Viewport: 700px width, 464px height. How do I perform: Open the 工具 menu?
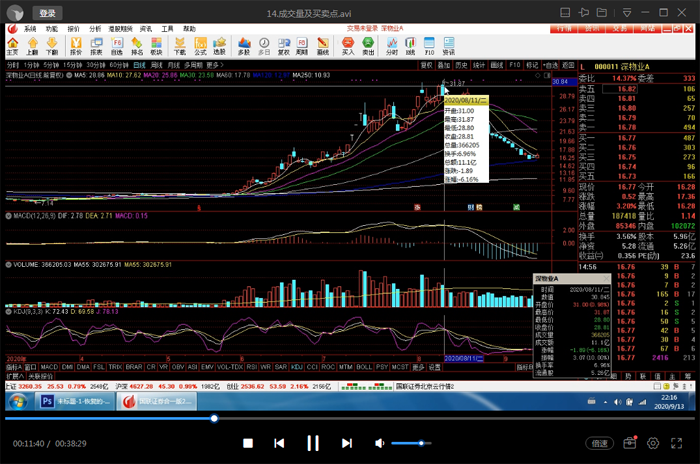167,29
